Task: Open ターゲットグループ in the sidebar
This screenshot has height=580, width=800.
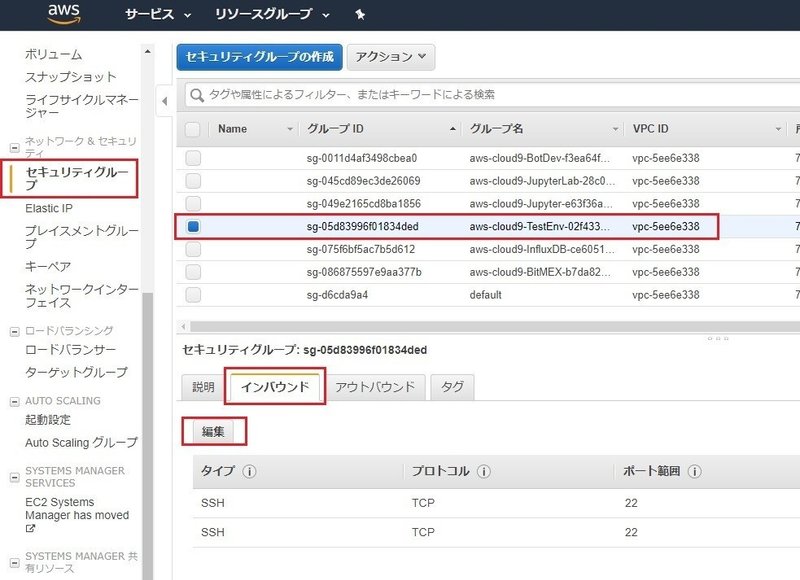Action: pos(76,372)
